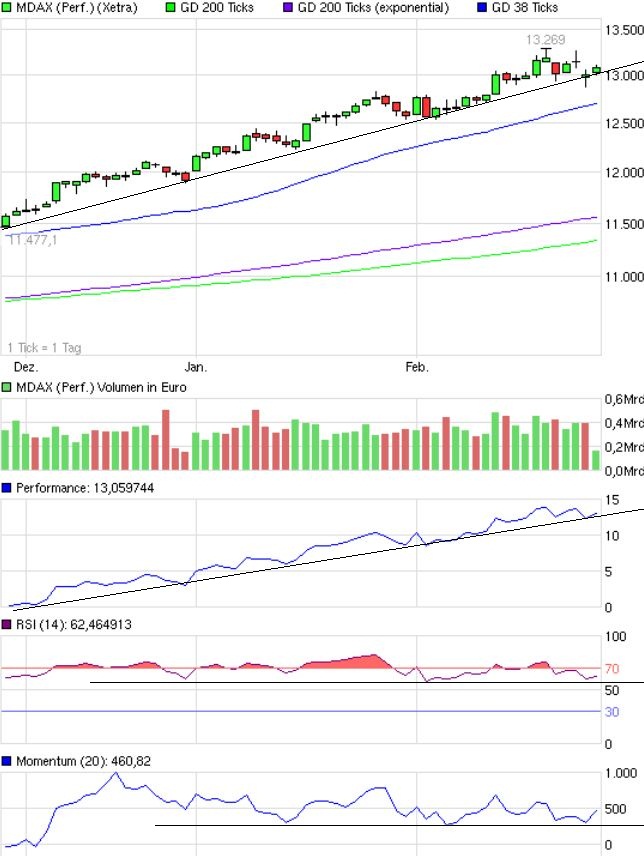This screenshot has width=644, height=856.
Task: Click the Feb. month axis label
Action: [x=417, y=367]
